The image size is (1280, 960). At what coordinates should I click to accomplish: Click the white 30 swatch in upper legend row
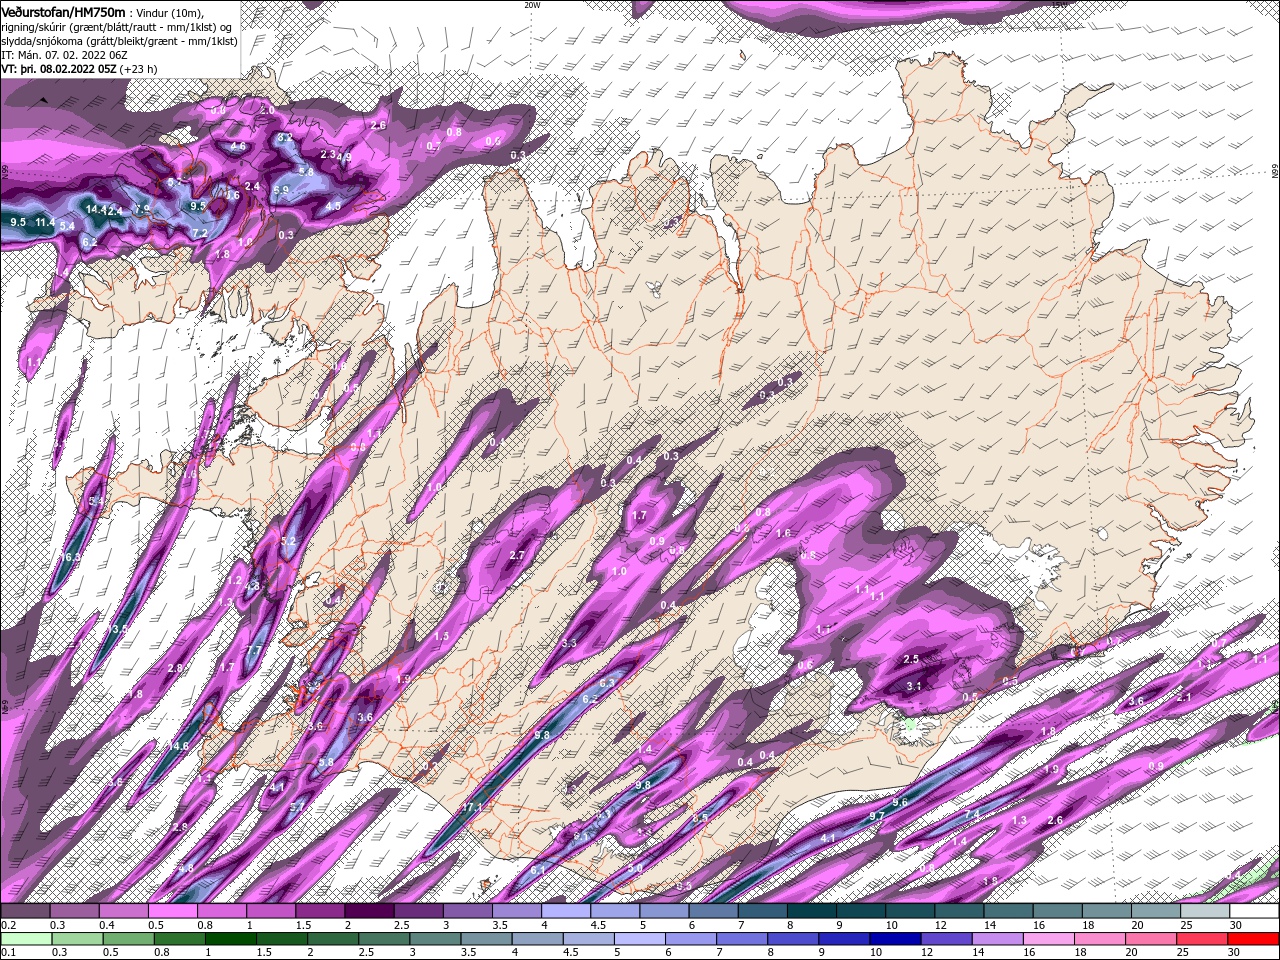coord(1255,912)
